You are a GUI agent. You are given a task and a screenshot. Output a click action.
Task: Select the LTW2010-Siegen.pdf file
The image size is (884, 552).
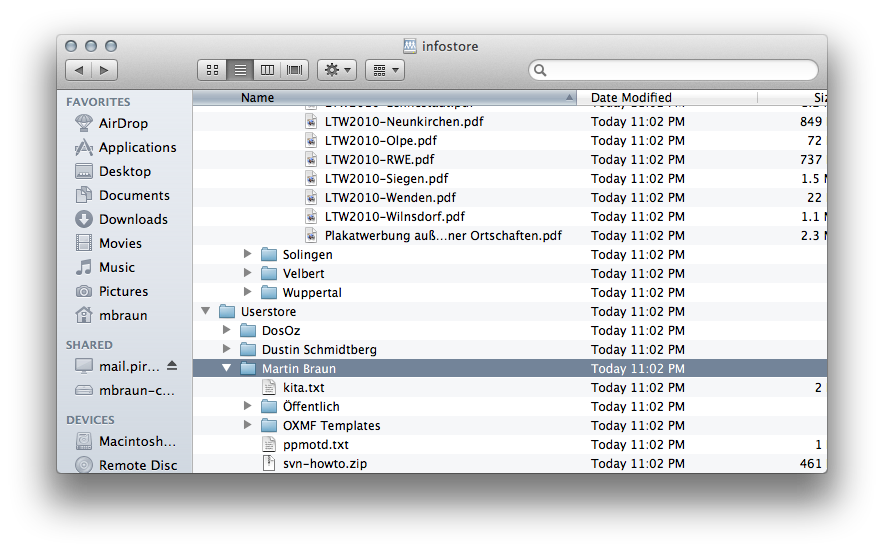[x=386, y=178]
